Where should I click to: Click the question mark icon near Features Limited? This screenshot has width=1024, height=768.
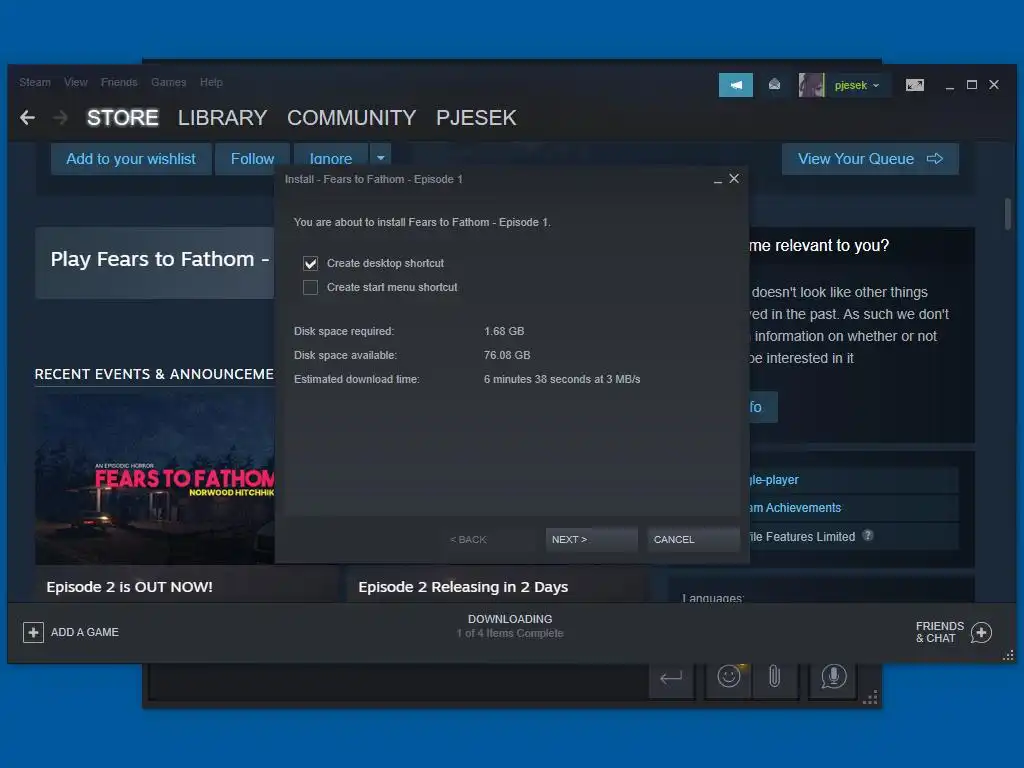tap(867, 536)
